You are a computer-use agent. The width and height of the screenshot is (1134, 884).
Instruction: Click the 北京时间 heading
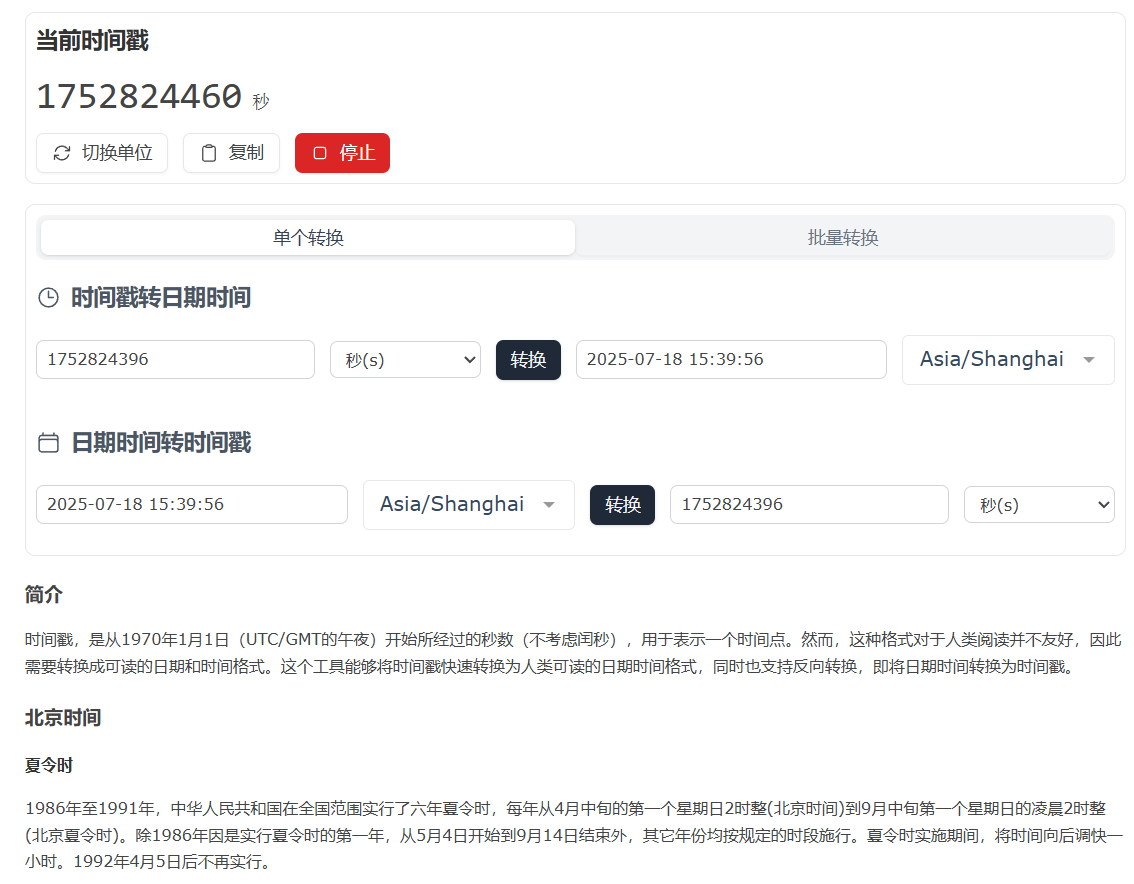[63, 718]
